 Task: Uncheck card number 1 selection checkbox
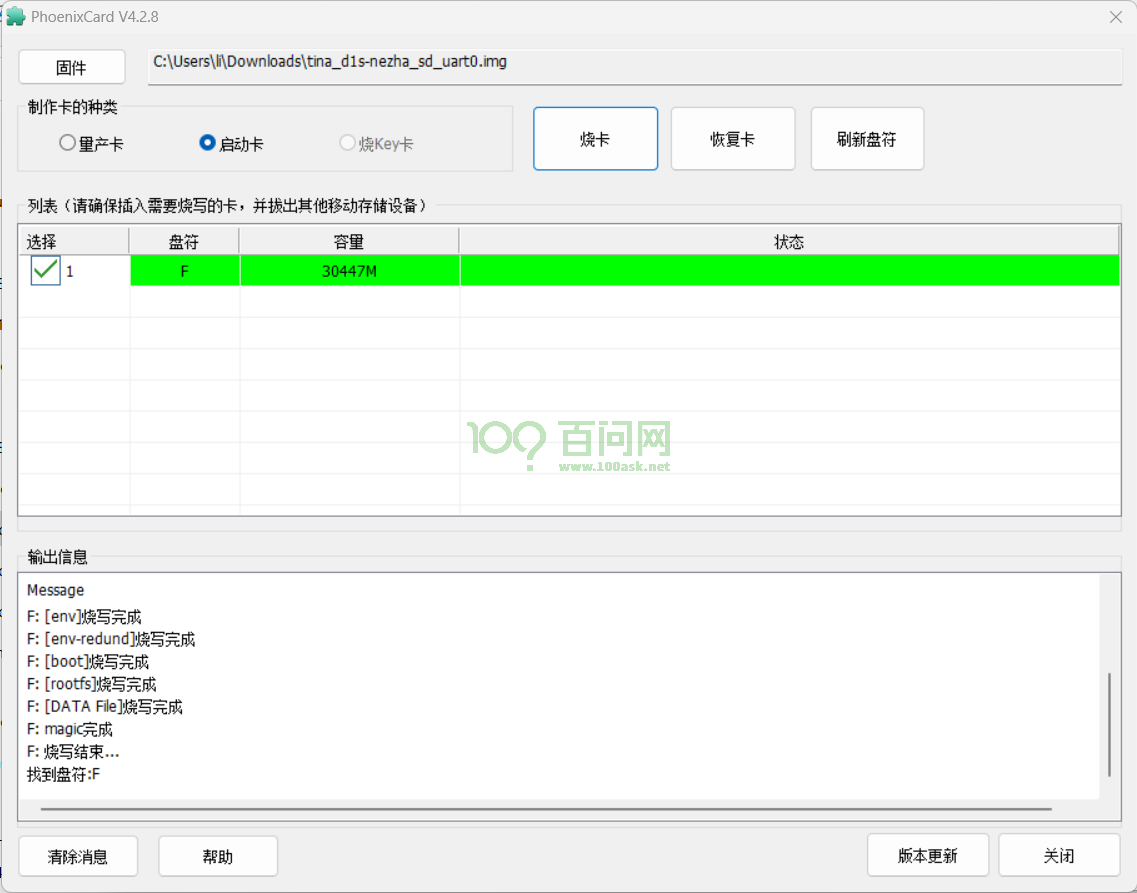click(43, 270)
